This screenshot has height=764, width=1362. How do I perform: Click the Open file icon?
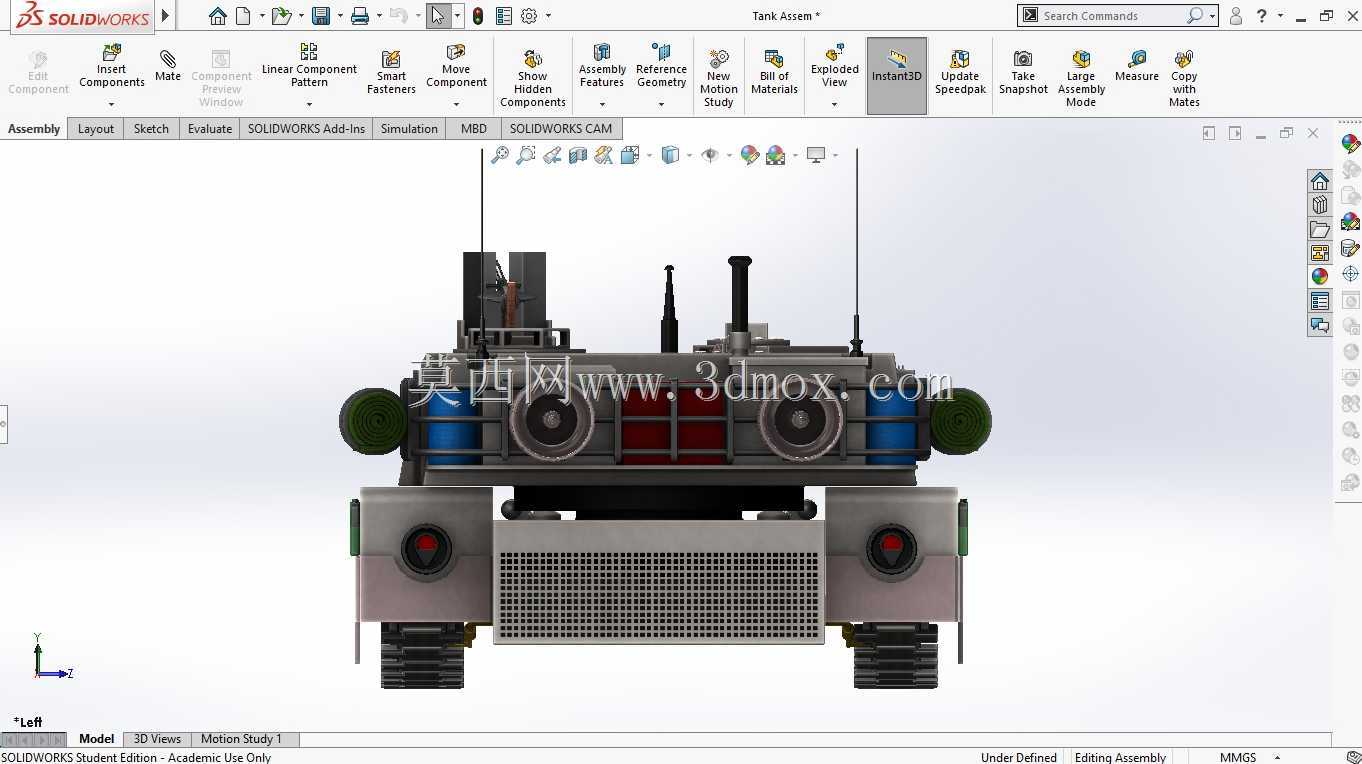[281, 16]
